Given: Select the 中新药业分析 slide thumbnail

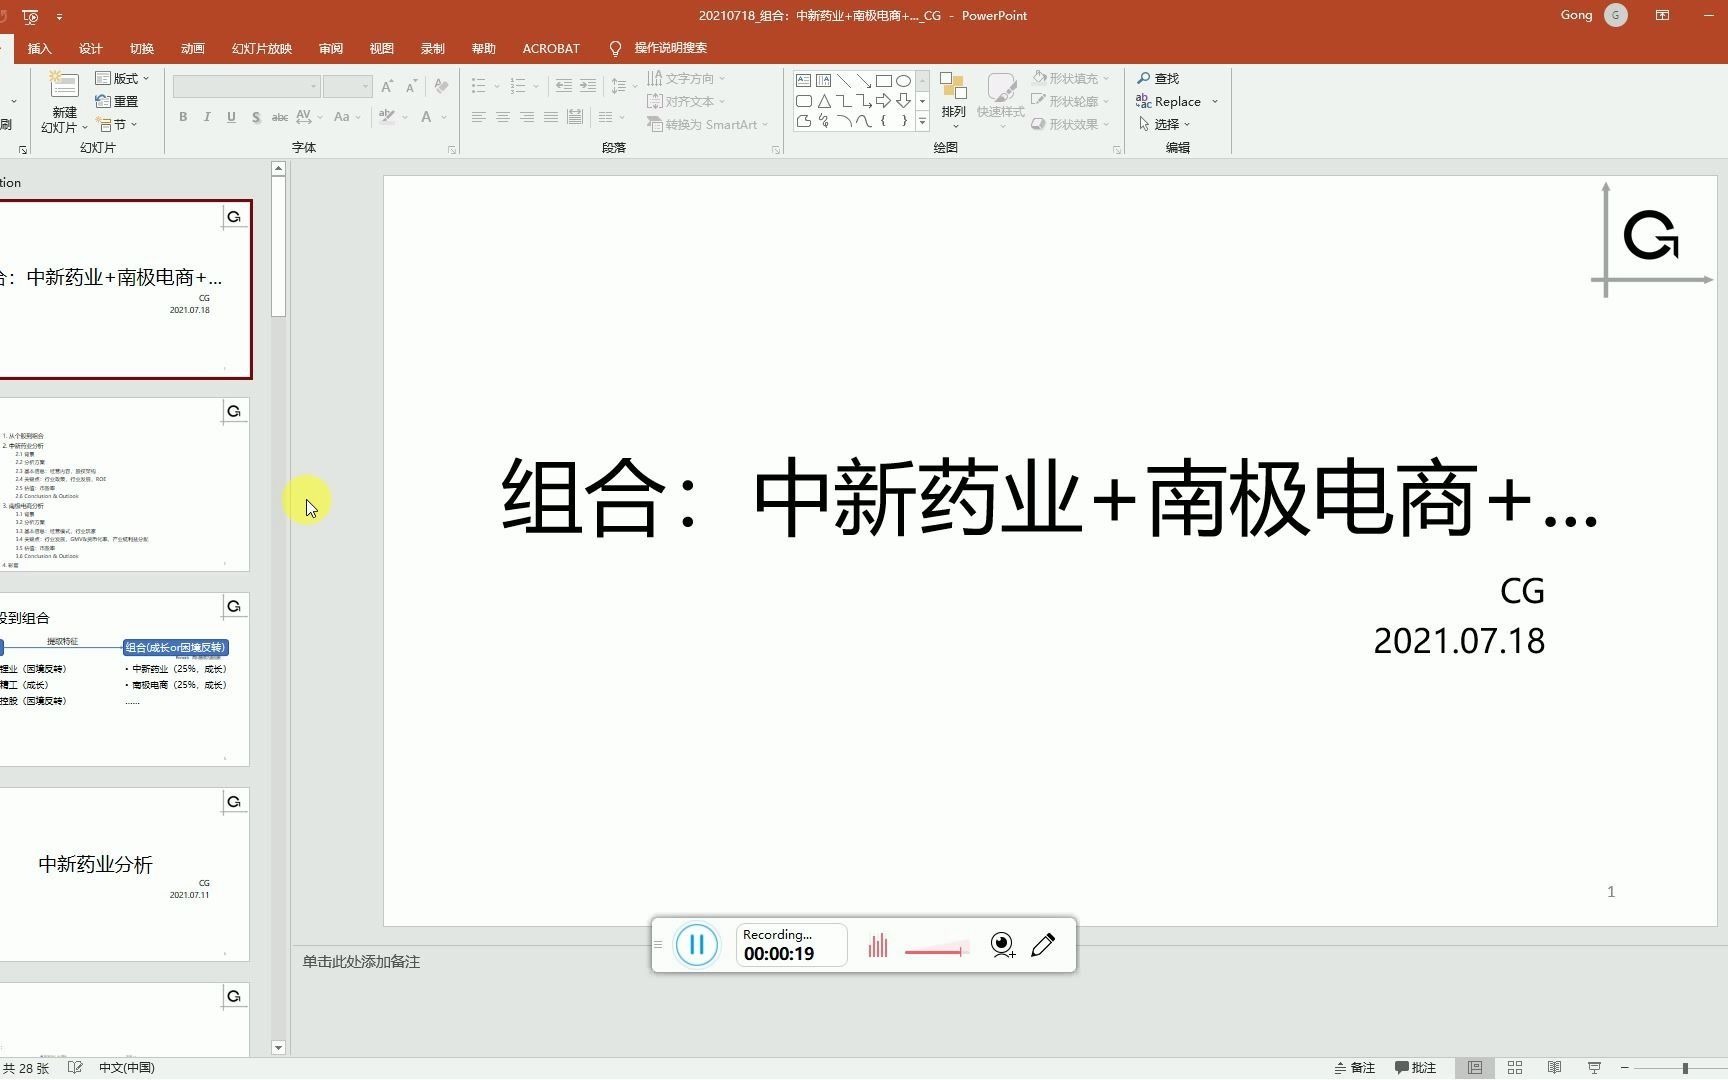Looking at the screenshot, I should pyautogui.click(x=124, y=874).
